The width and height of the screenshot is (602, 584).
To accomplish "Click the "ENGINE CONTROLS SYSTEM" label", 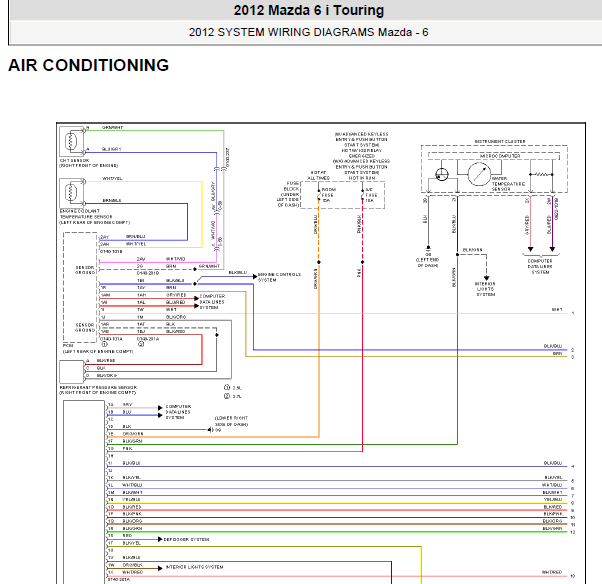I will [x=279, y=277].
